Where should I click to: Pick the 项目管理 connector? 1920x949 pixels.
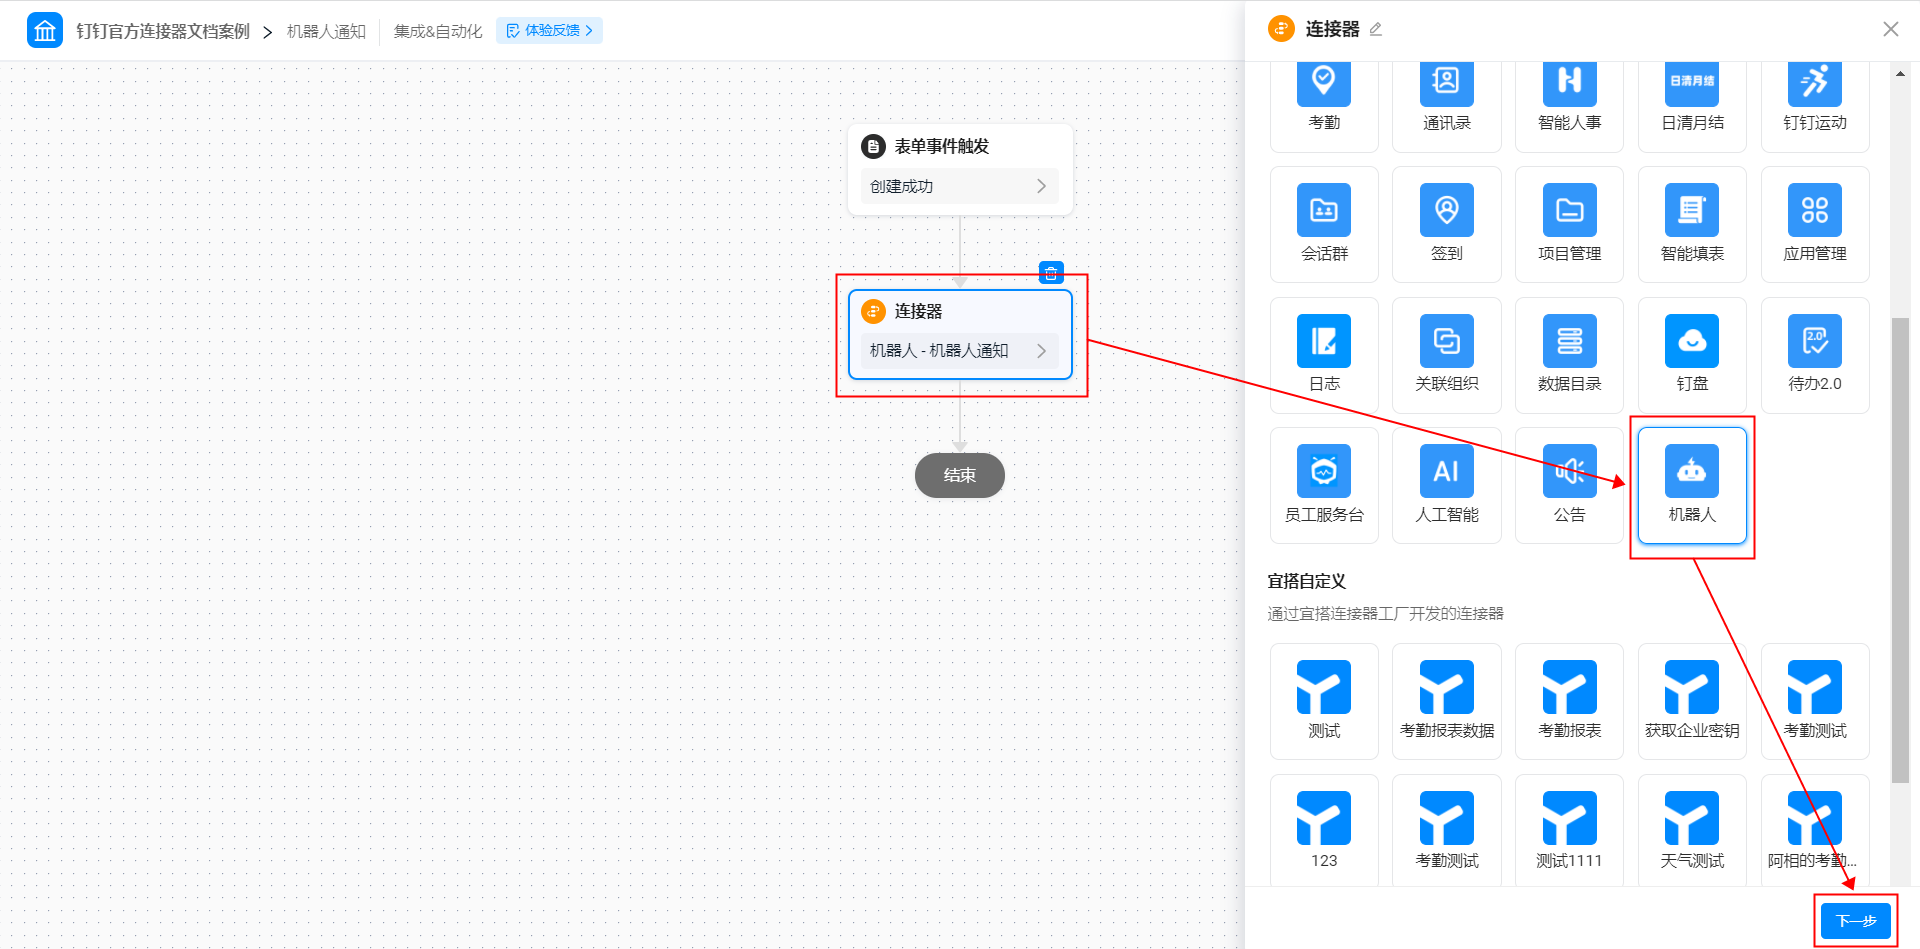click(x=1569, y=225)
